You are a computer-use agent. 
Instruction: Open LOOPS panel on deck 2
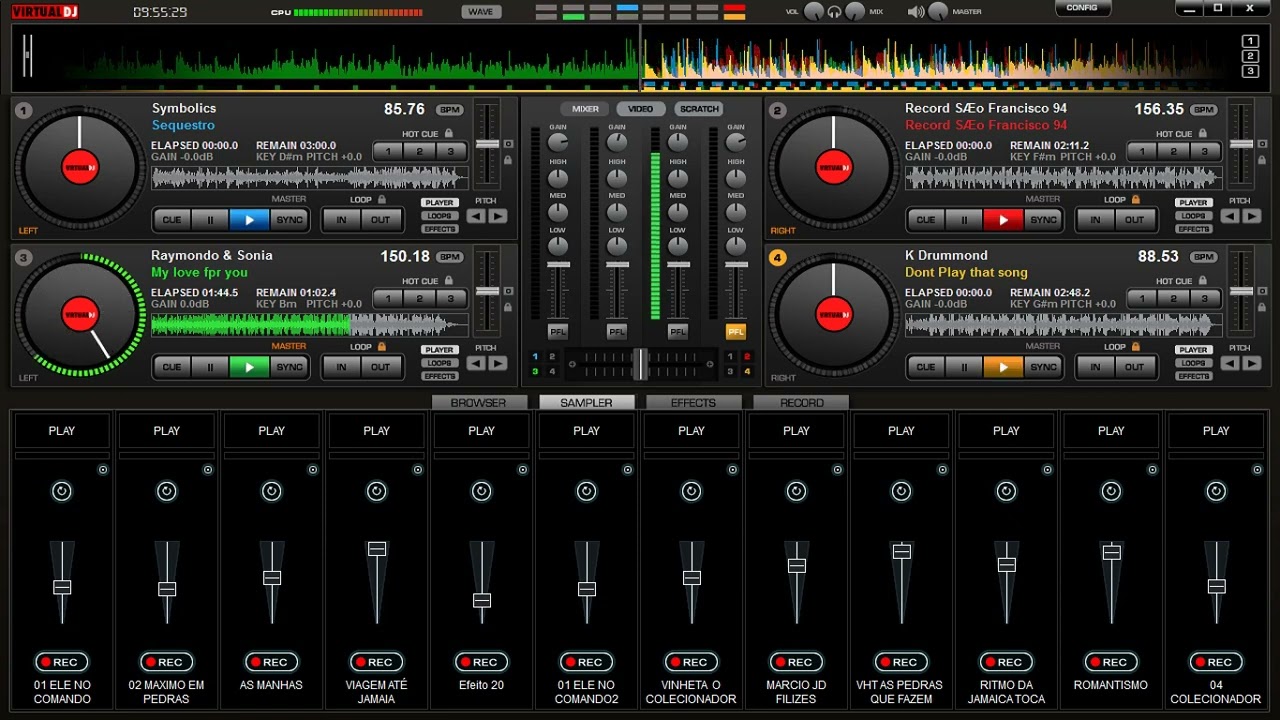tap(1193, 216)
